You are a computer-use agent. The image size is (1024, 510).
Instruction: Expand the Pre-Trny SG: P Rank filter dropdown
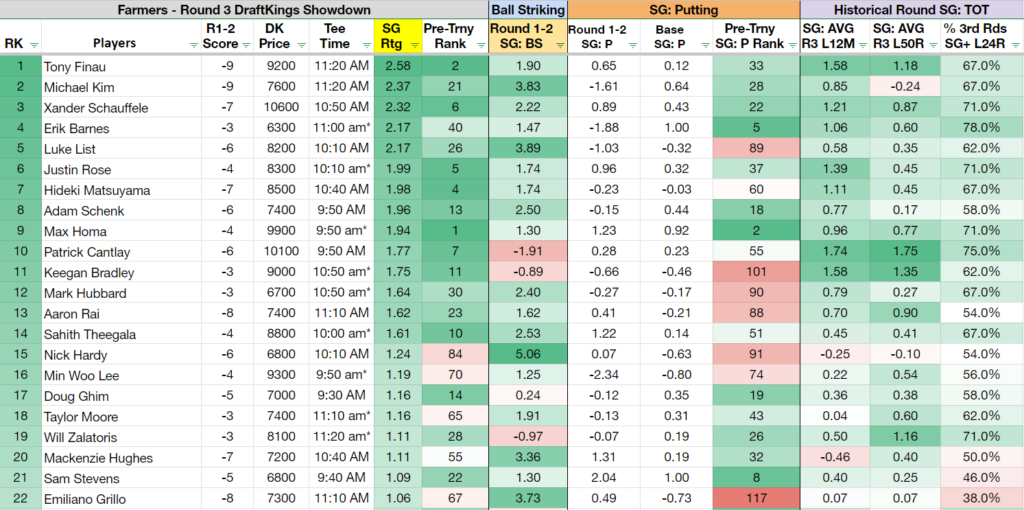click(x=792, y=45)
